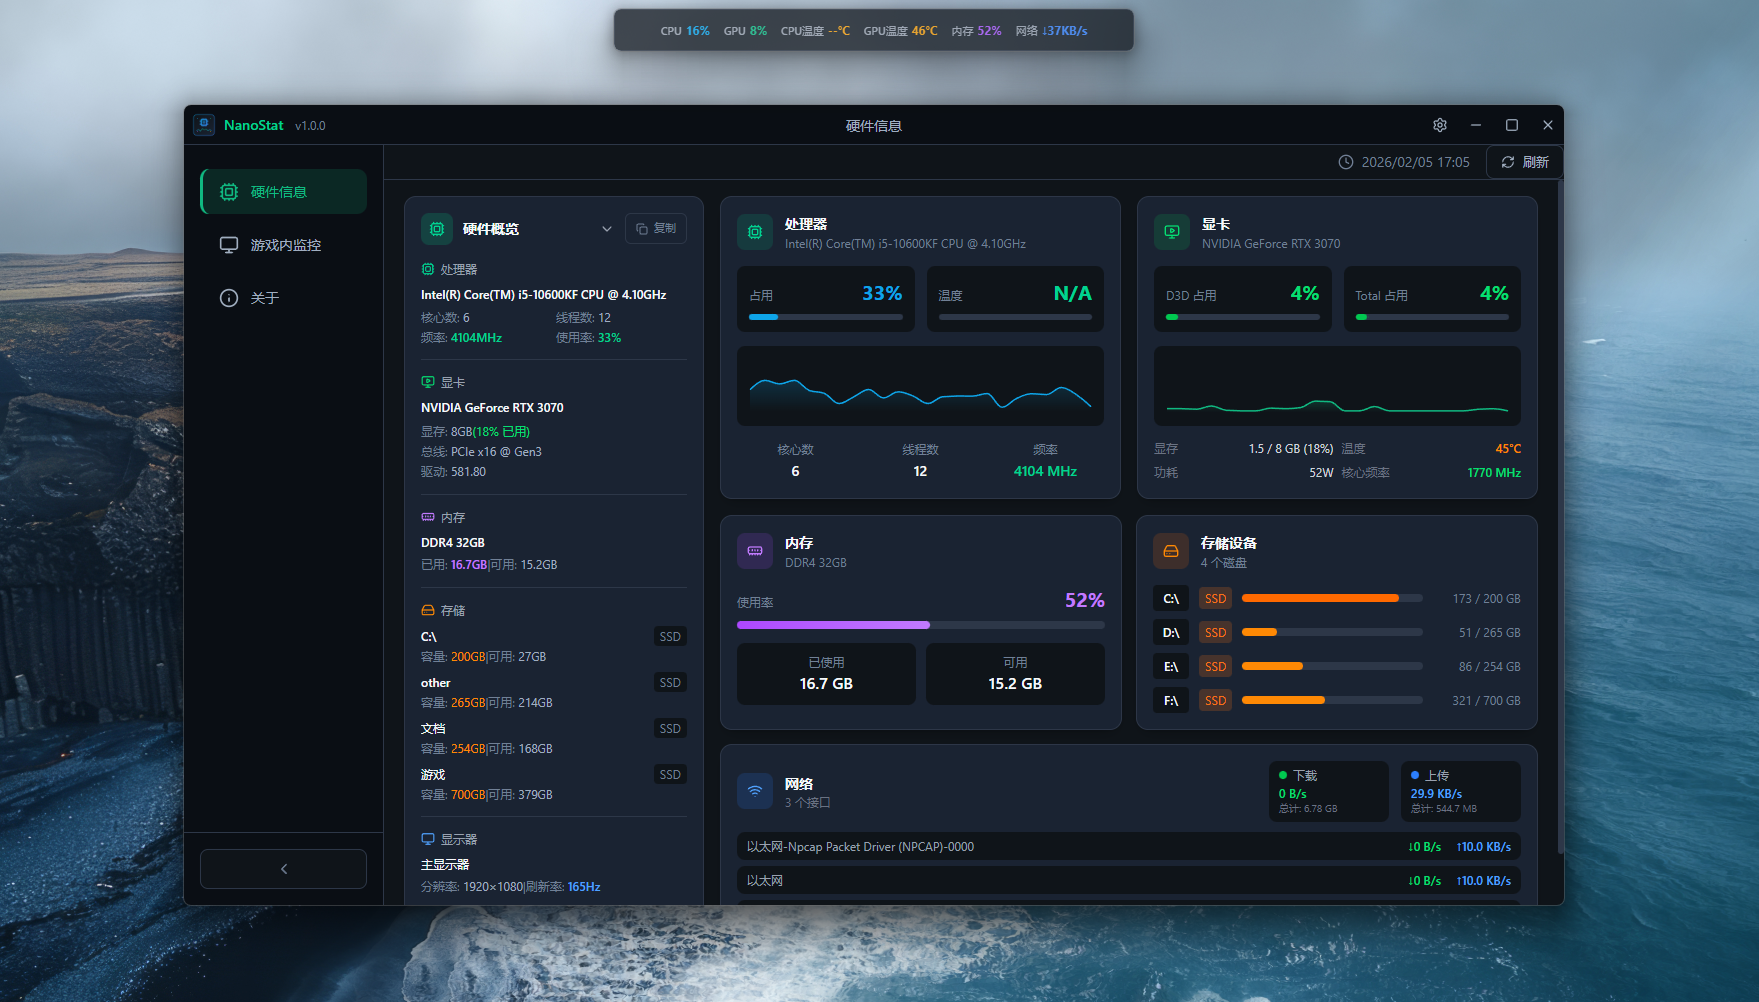Open the About page

point(284,298)
